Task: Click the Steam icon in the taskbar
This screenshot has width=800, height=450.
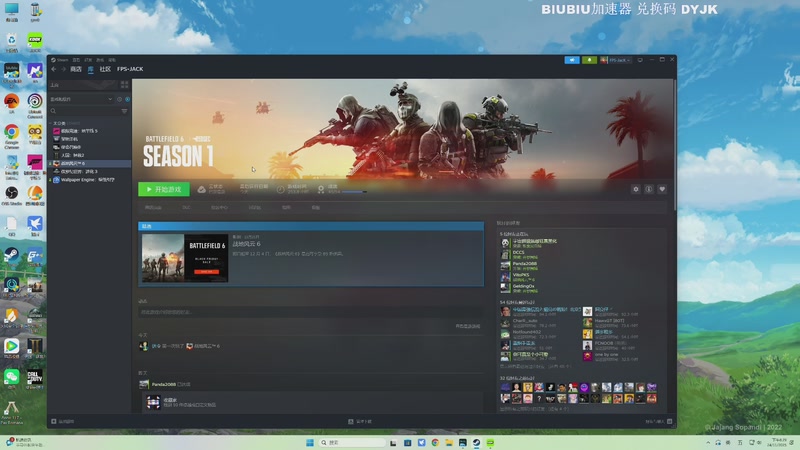Action: (x=477, y=442)
